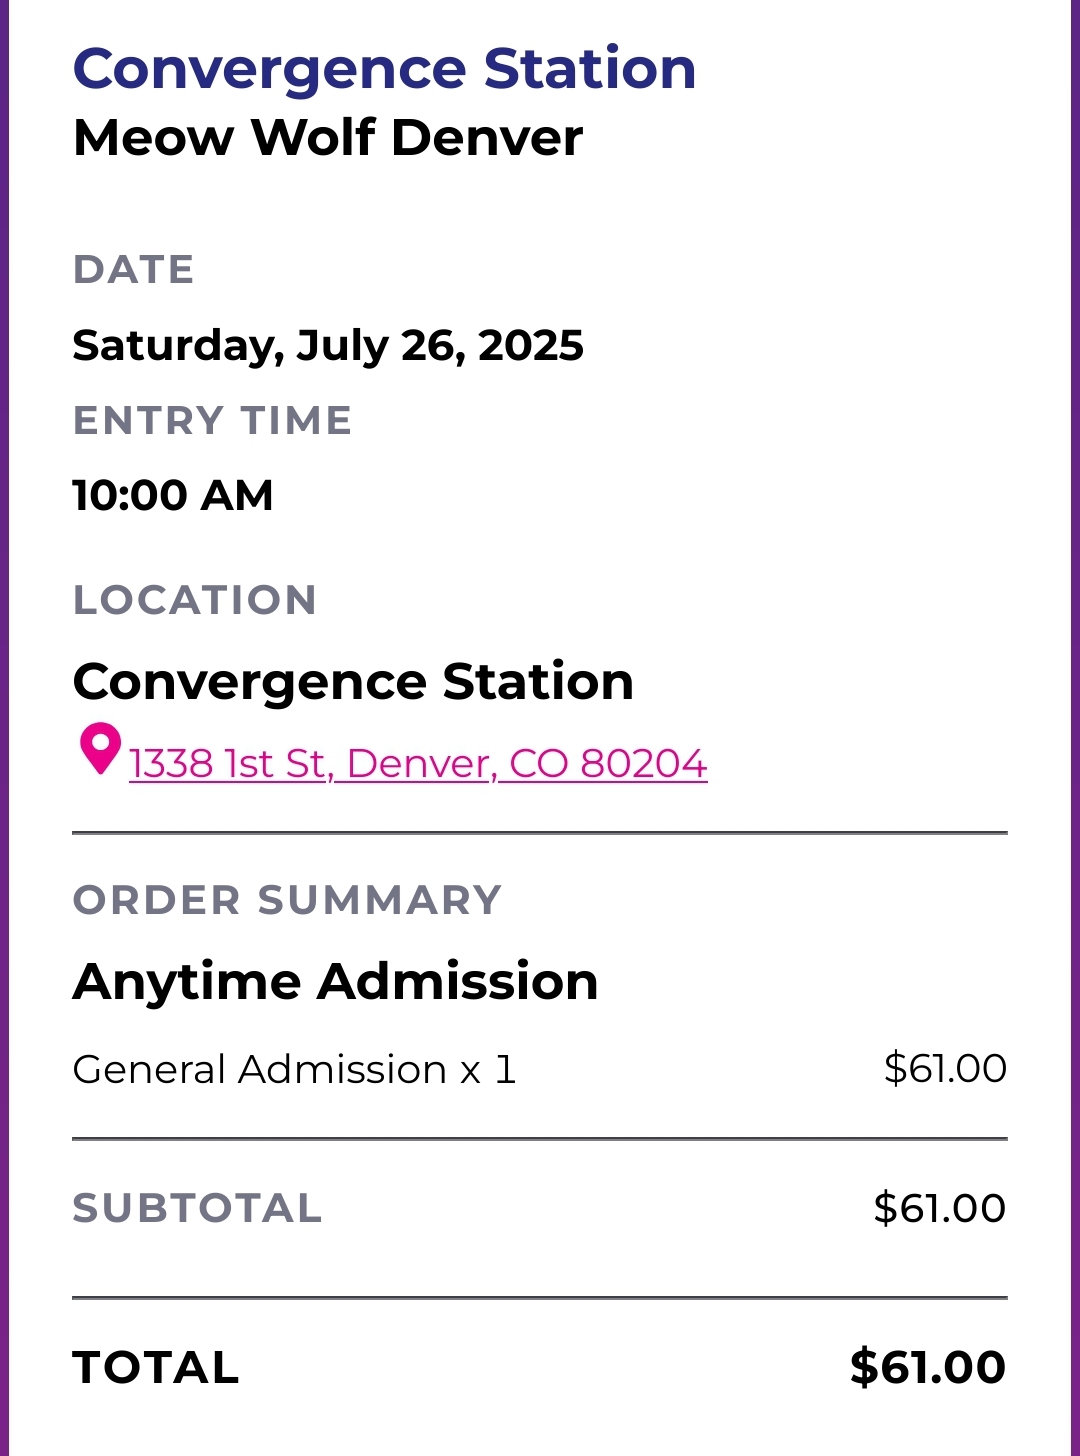Click the SUBTOTAL label
Screen dimensions: 1080x1456
coord(197,1209)
